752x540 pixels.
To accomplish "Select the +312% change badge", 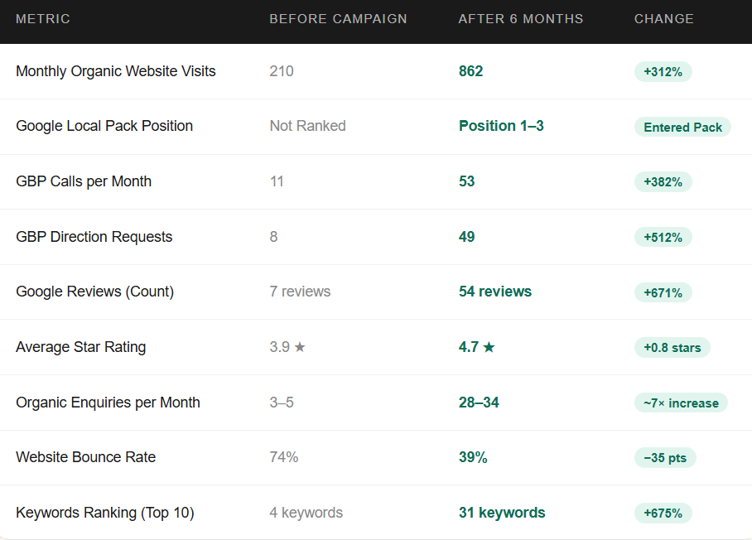I will 663,72.
